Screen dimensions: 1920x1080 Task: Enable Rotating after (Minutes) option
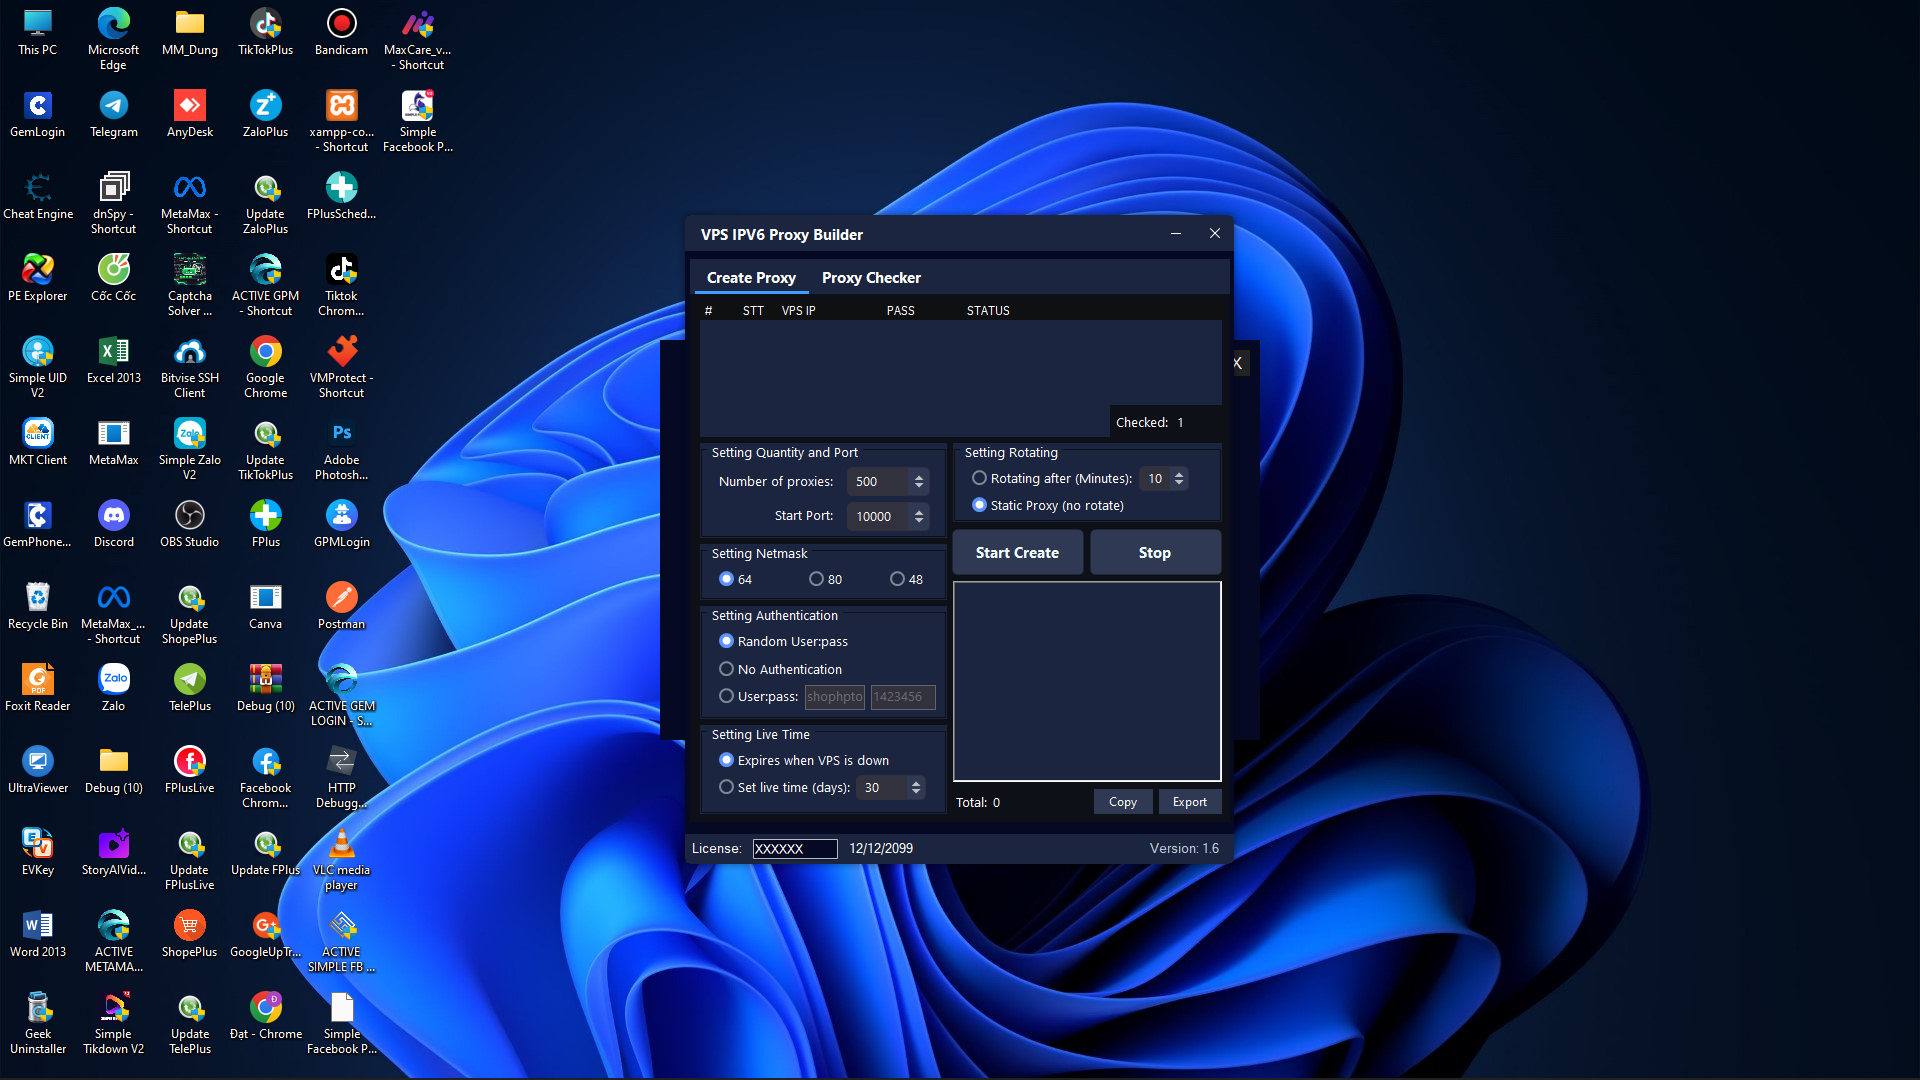click(980, 478)
